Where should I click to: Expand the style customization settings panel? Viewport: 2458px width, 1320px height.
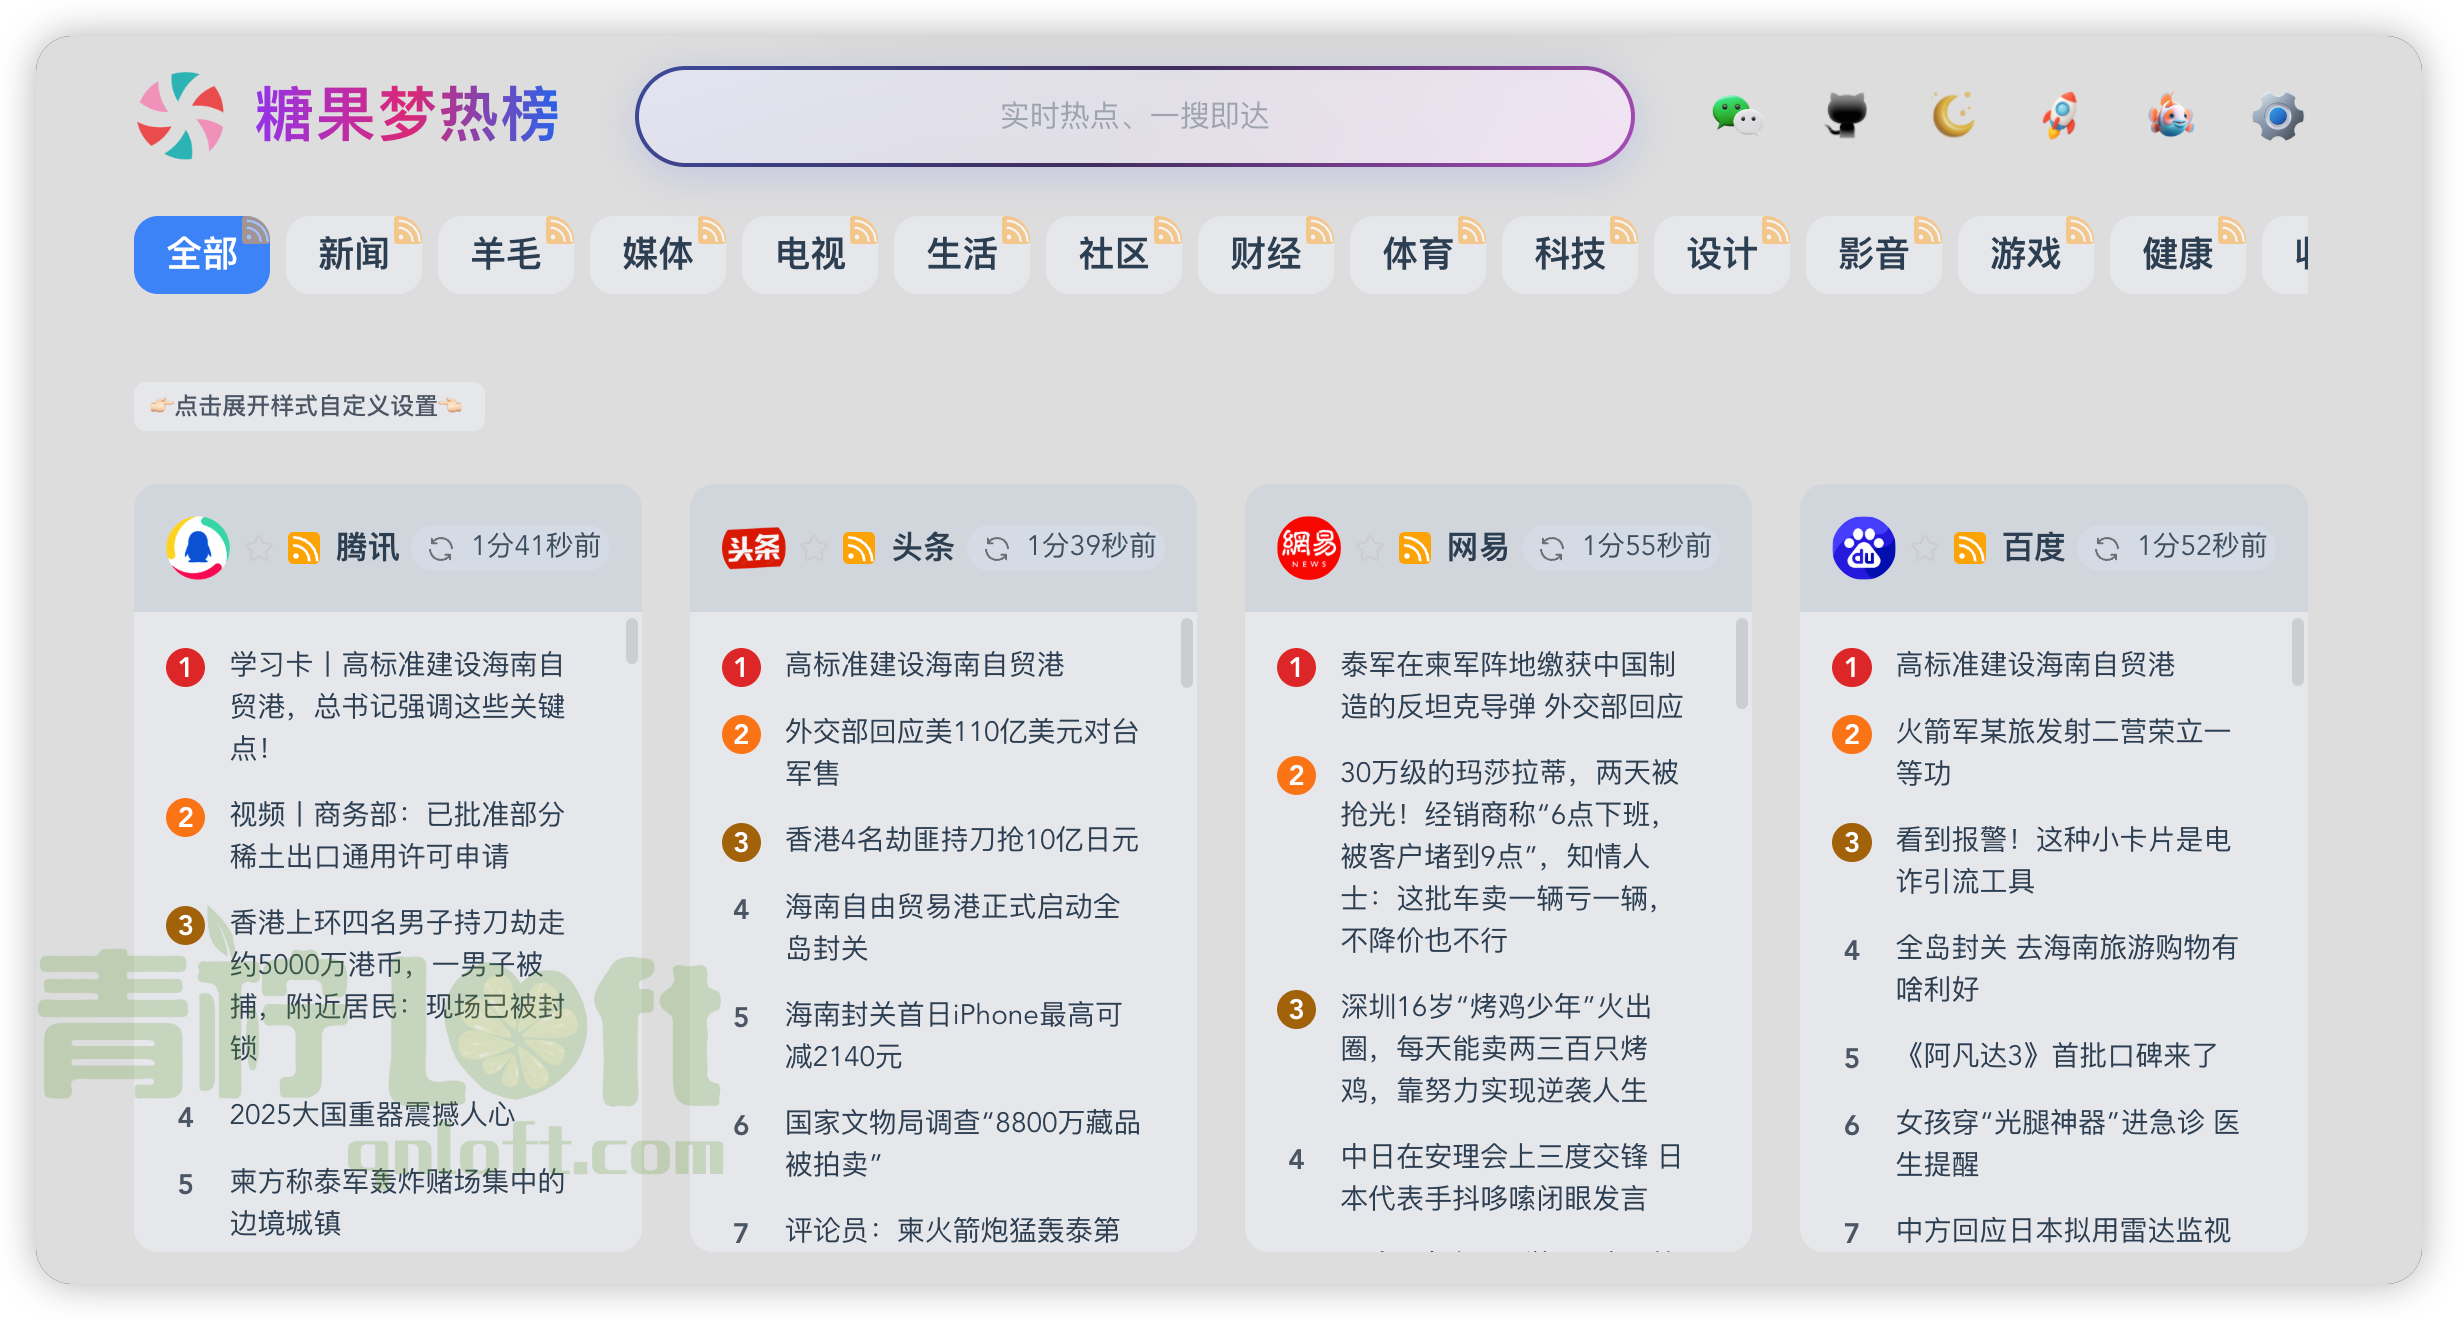(307, 406)
